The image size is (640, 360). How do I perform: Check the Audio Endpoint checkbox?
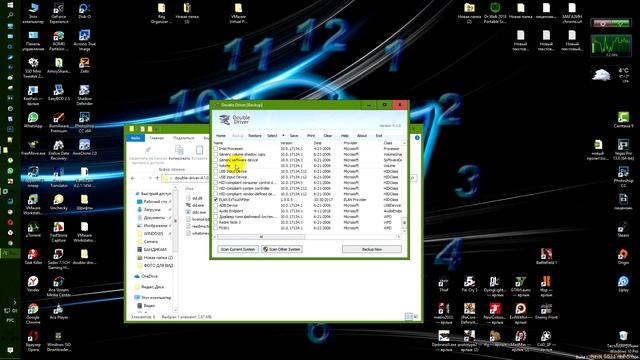point(216,211)
